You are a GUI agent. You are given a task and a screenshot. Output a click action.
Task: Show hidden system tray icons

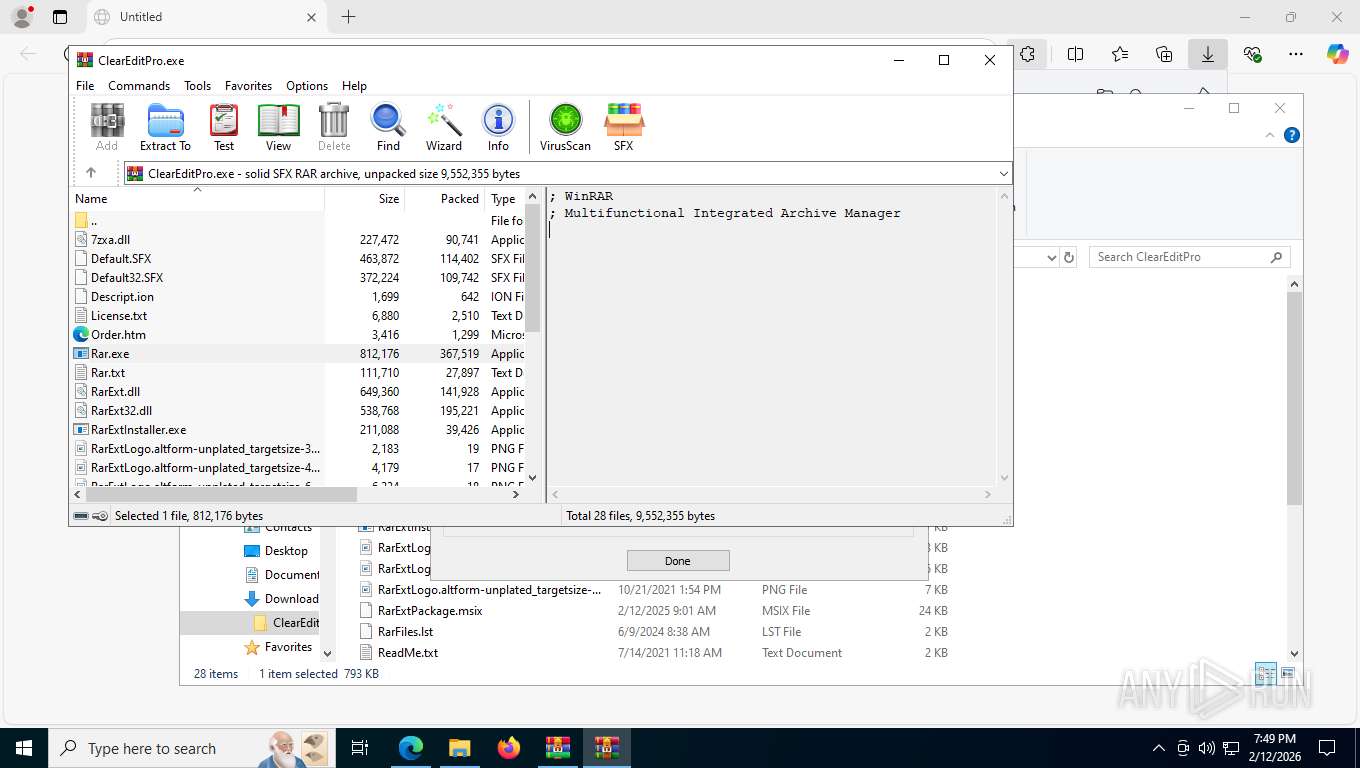(1159, 748)
